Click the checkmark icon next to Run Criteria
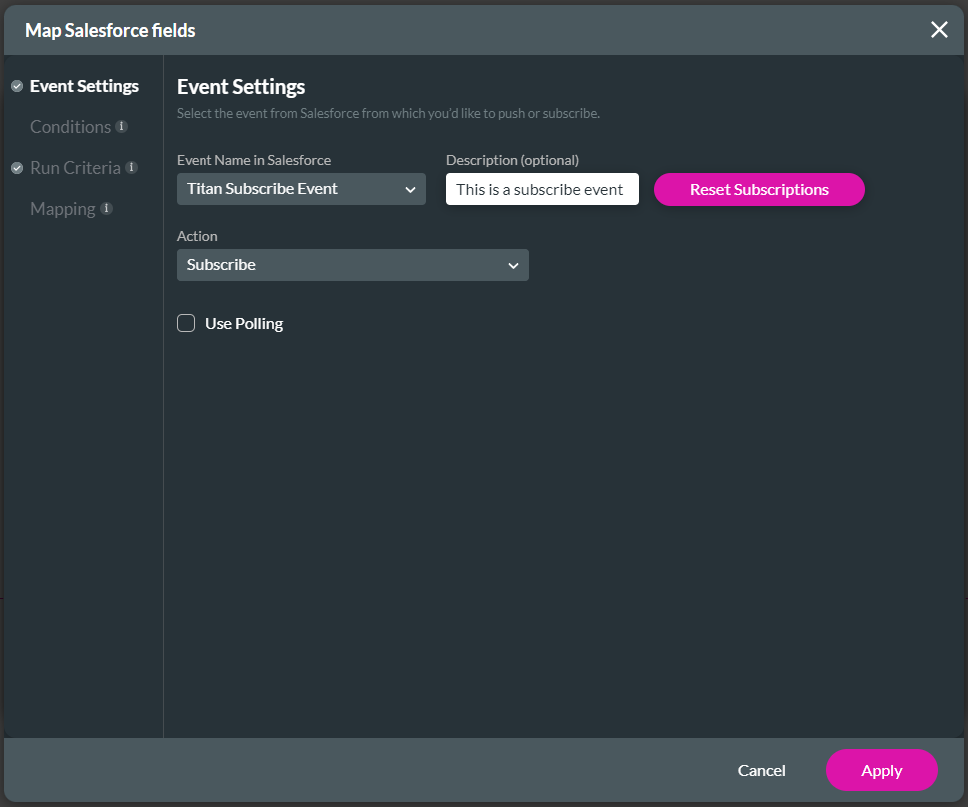This screenshot has height=807, width=968. pyautogui.click(x=16, y=168)
